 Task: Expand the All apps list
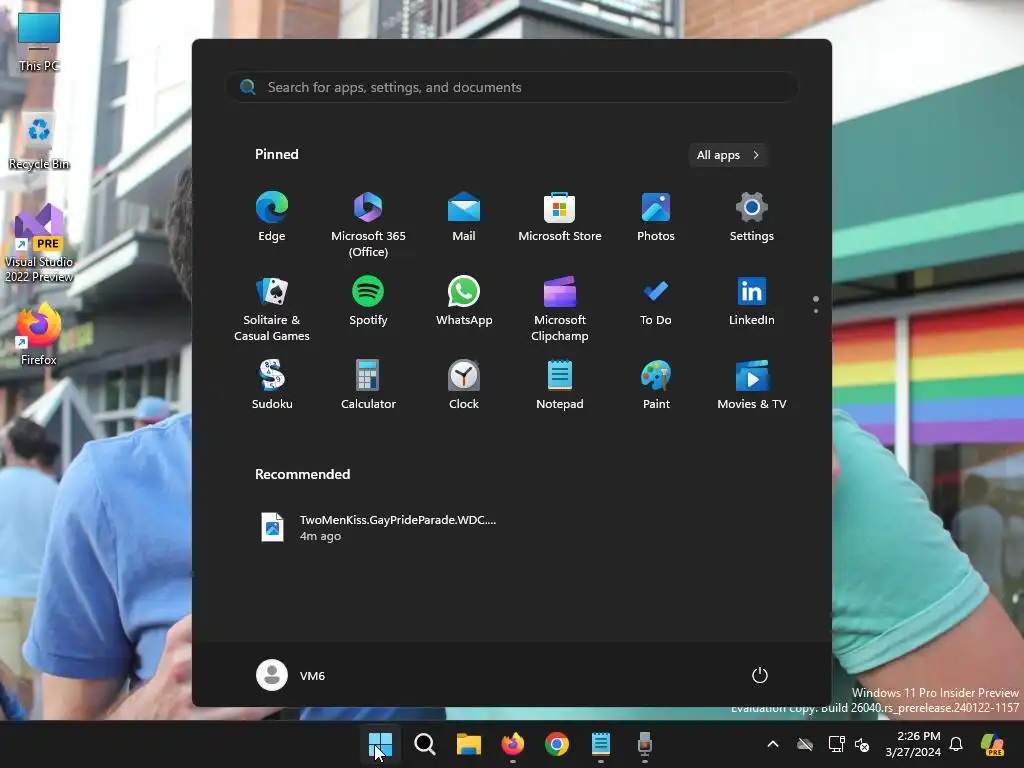[x=728, y=155]
